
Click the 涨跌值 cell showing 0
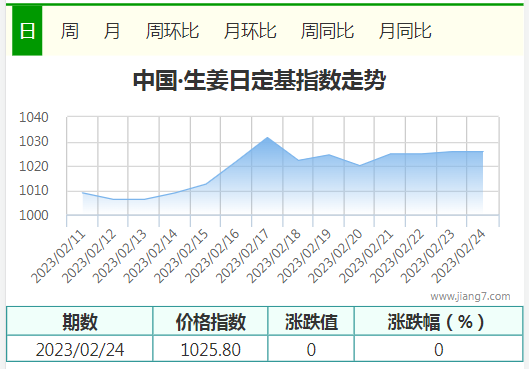(311, 349)
